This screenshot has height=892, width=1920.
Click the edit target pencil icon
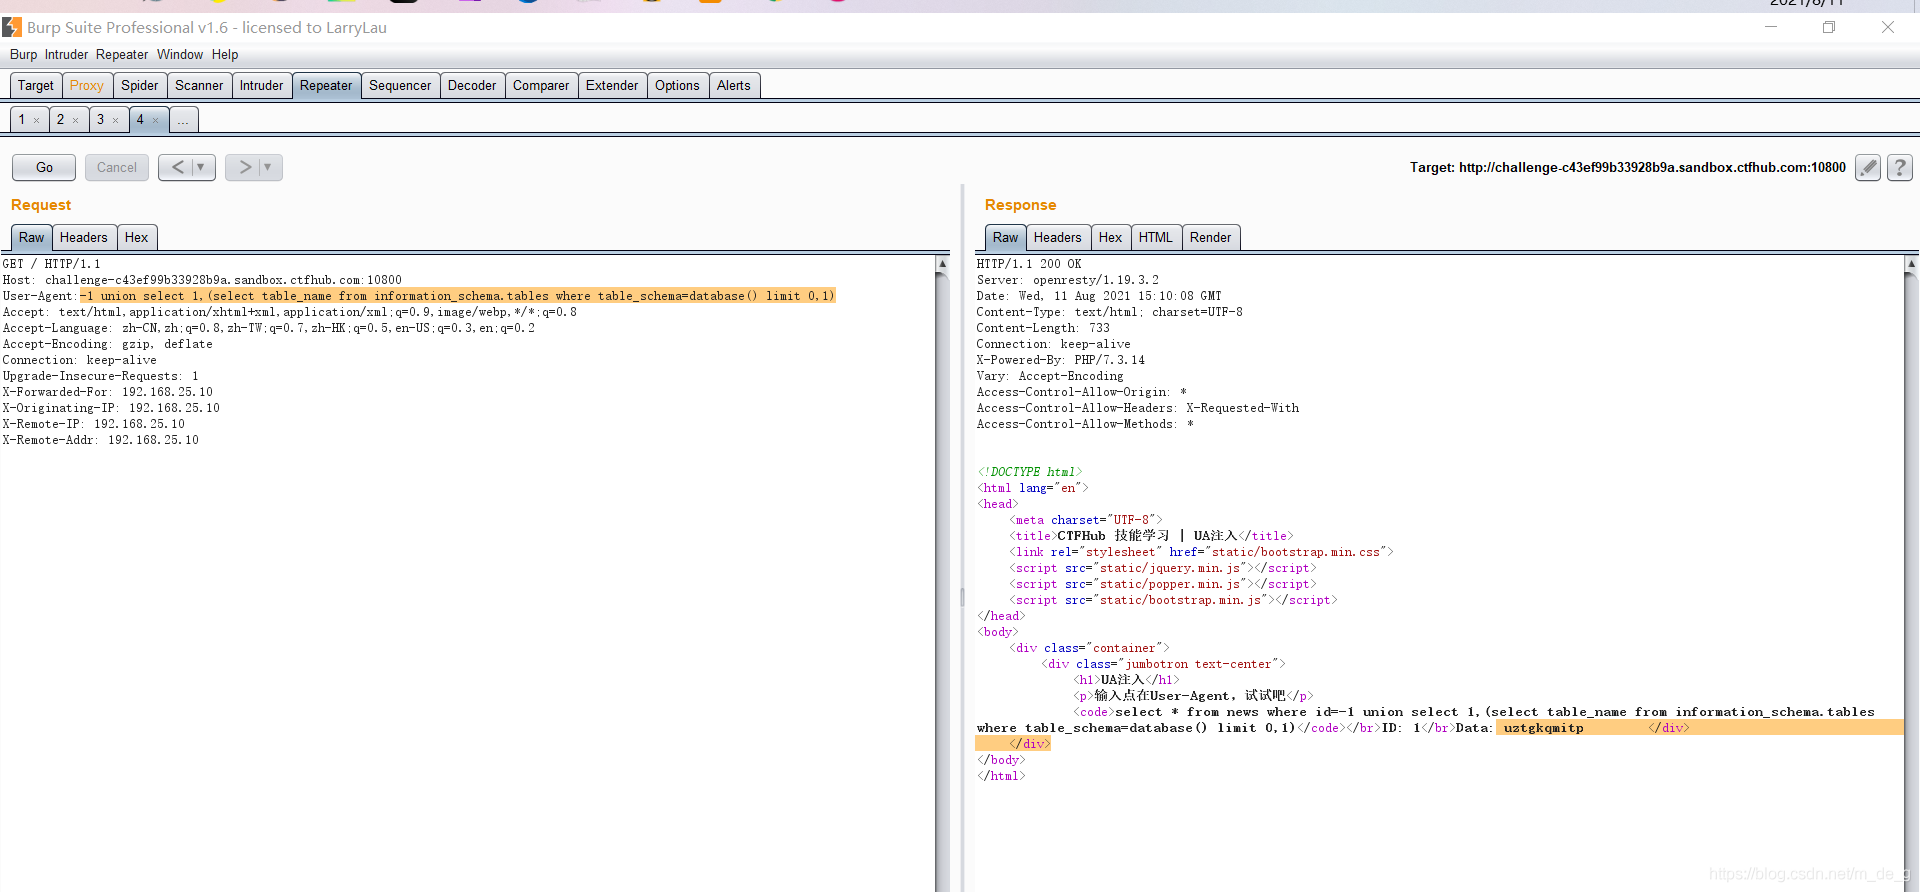tap(1867, 167)
